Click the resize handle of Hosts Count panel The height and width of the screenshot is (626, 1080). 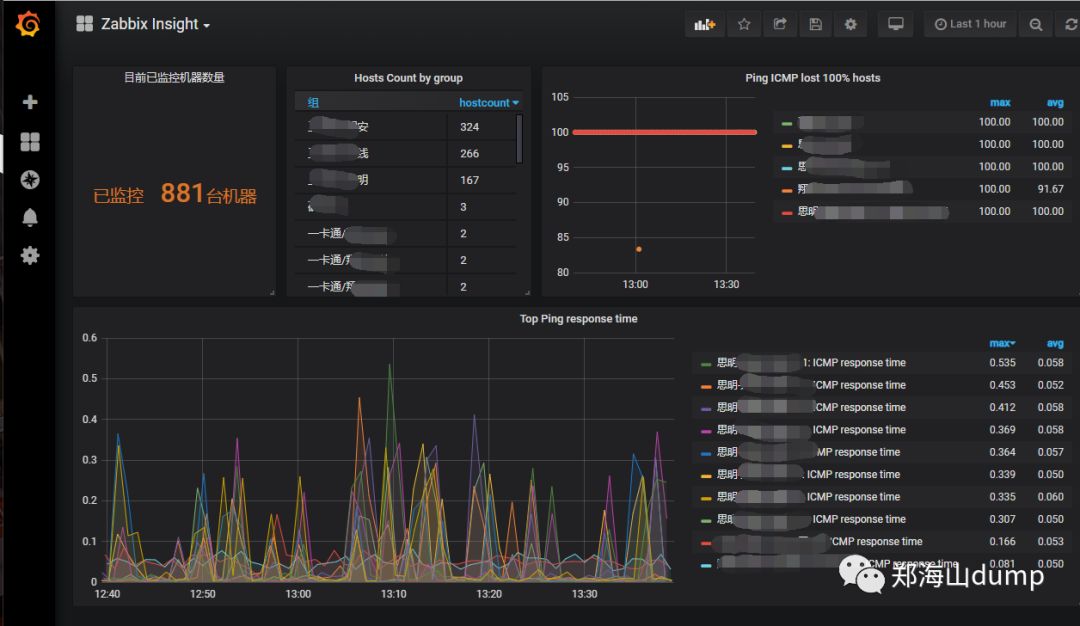coord(527,293)
